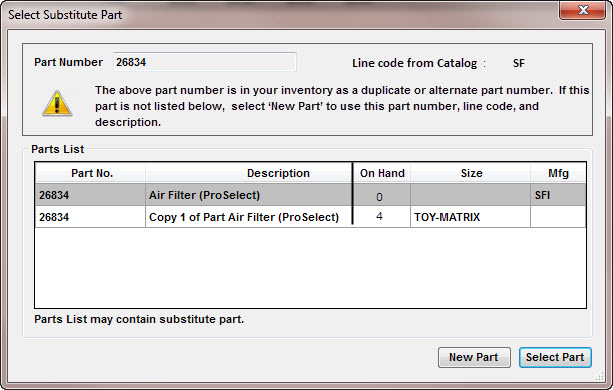The height and width of the screenshot is (390, 613).
Task: Click the New Part button
Action: (x=474, y=357)
